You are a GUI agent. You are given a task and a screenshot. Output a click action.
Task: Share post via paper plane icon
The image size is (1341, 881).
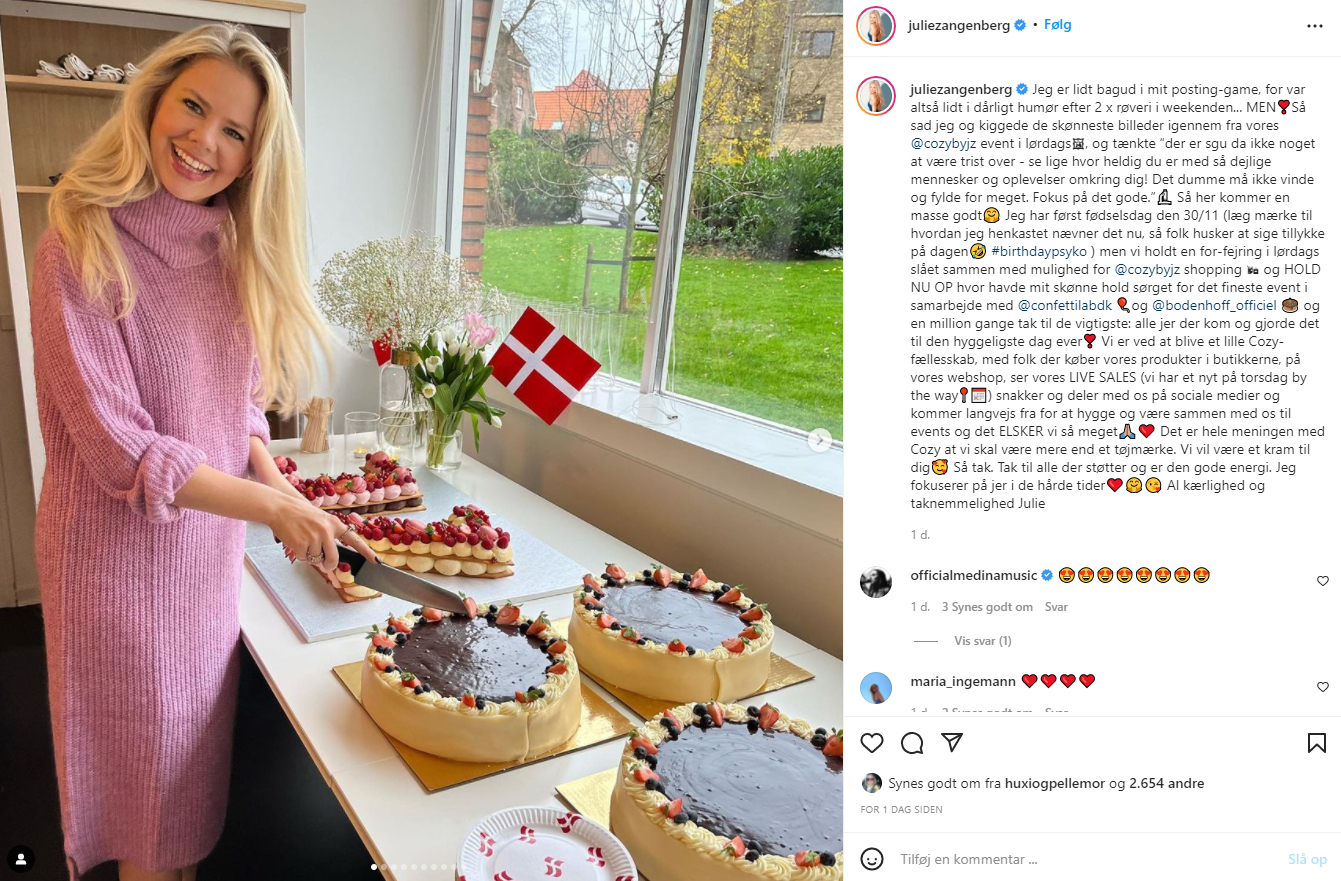[x=952, y=743]
